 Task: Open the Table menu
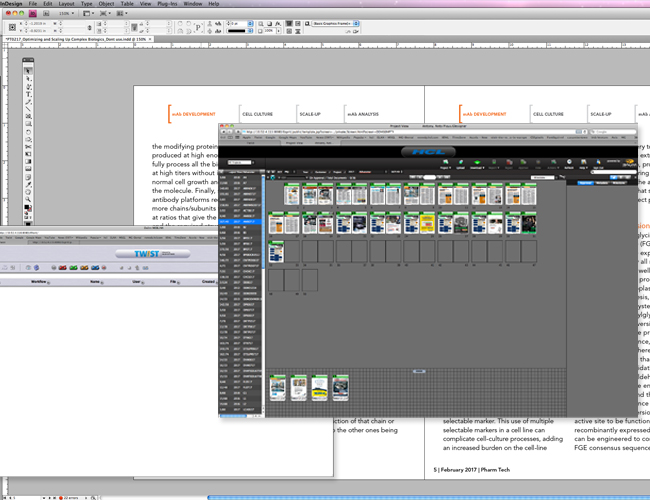coord(127,4)
